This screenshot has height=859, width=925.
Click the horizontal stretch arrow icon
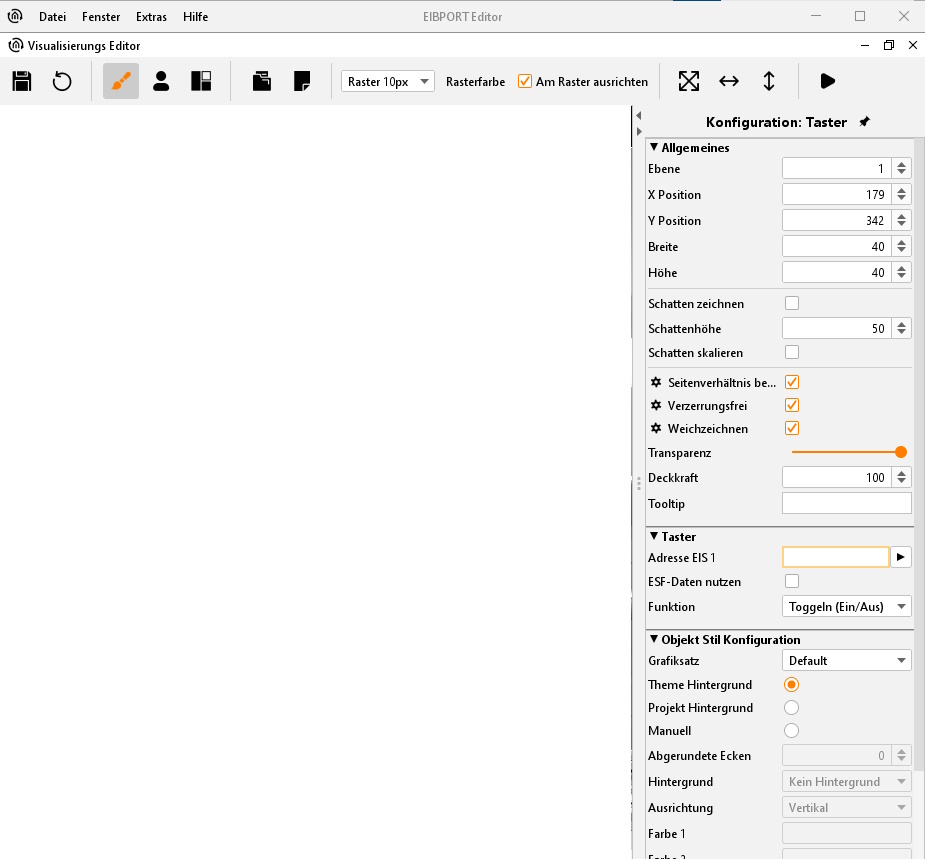click(x=729, y=81)
